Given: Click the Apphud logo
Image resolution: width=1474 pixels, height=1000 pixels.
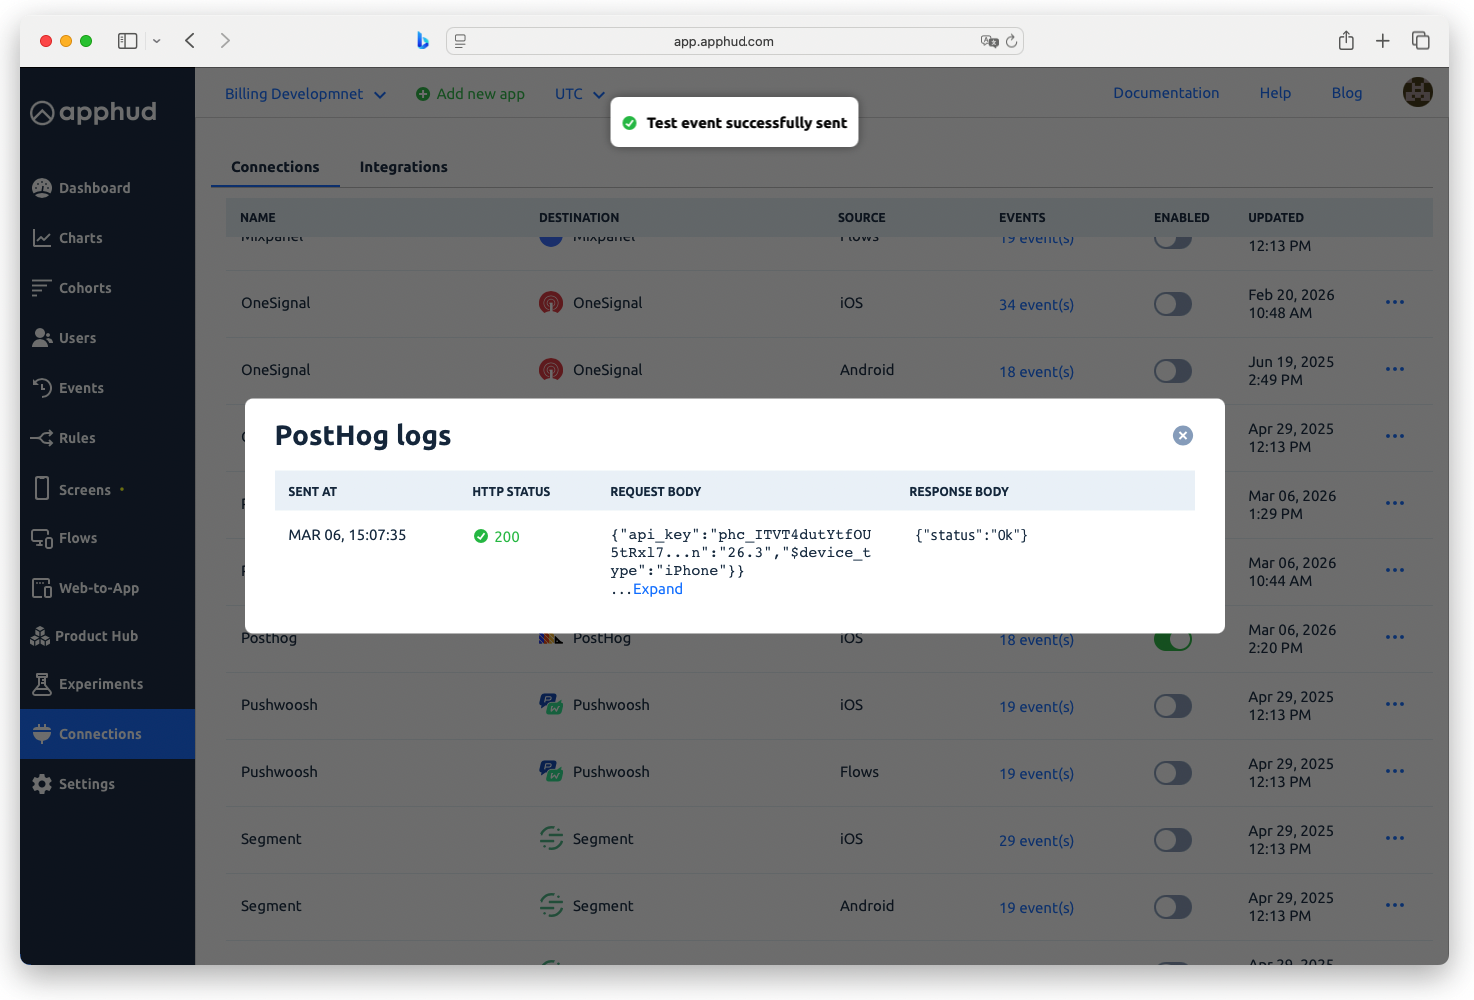Looking at the screenshot, I should (x=93, y=112).
